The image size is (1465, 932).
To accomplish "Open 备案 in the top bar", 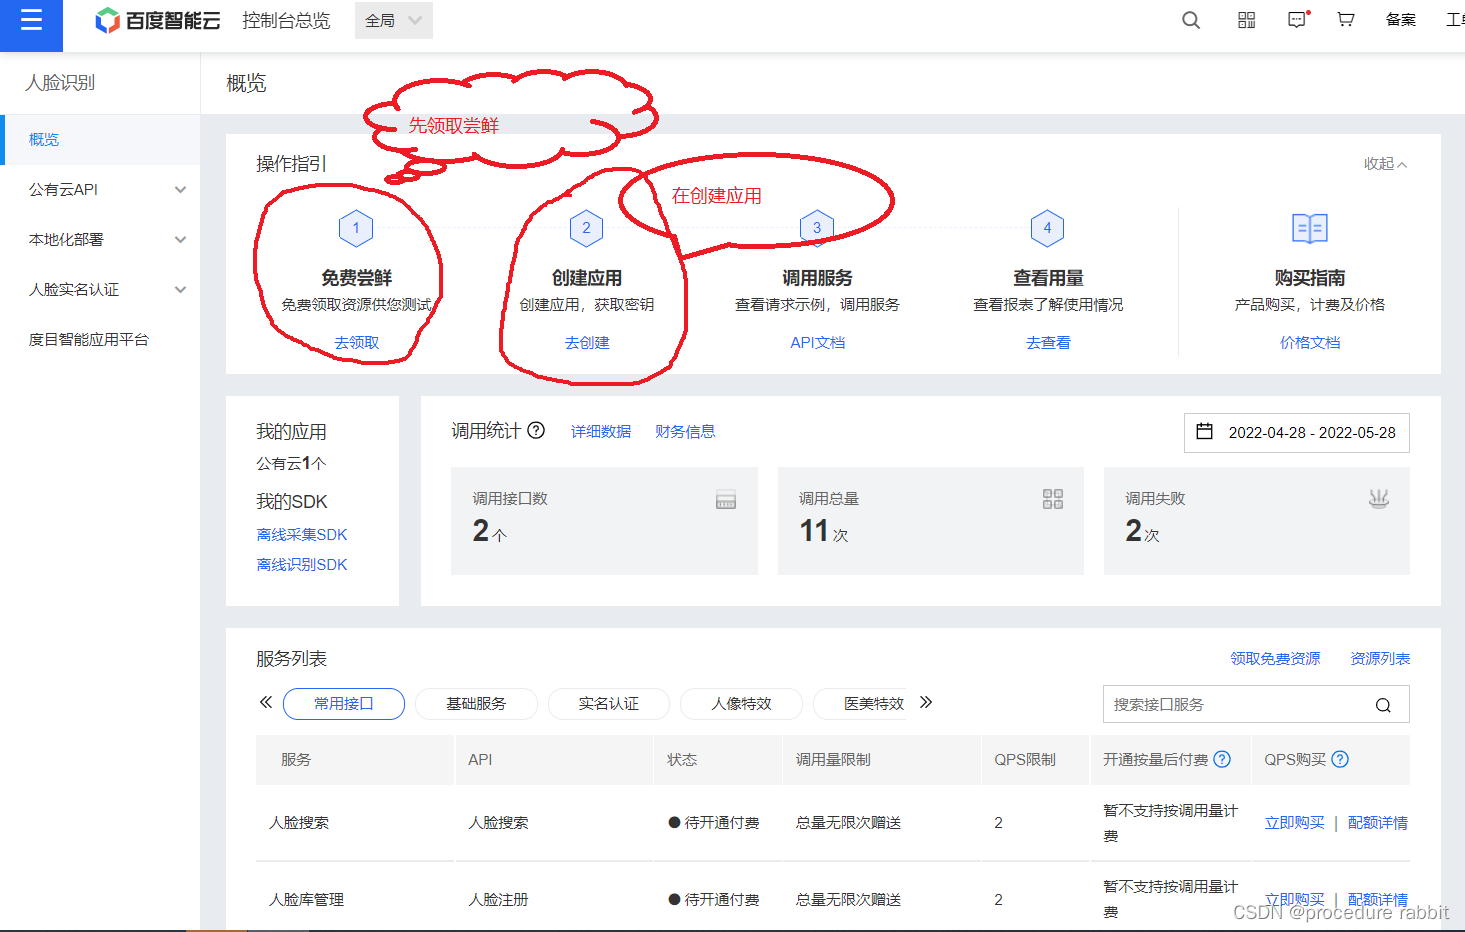I will click(1400, 20).
